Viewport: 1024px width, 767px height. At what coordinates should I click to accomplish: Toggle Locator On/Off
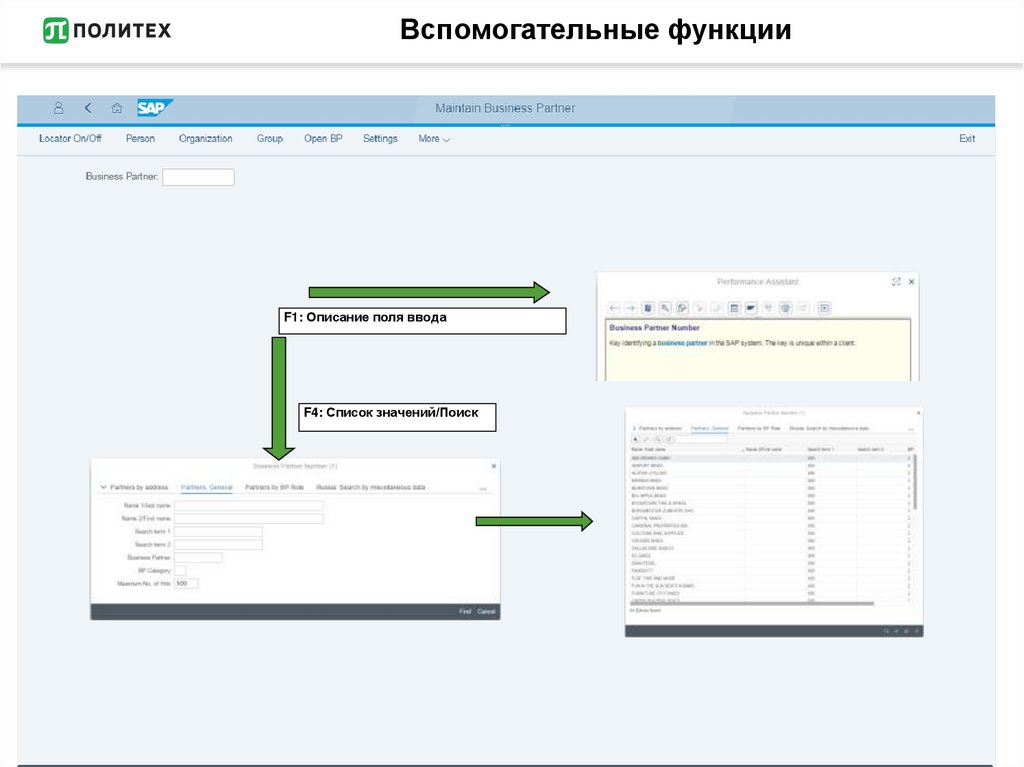click(x=70, y=139)
